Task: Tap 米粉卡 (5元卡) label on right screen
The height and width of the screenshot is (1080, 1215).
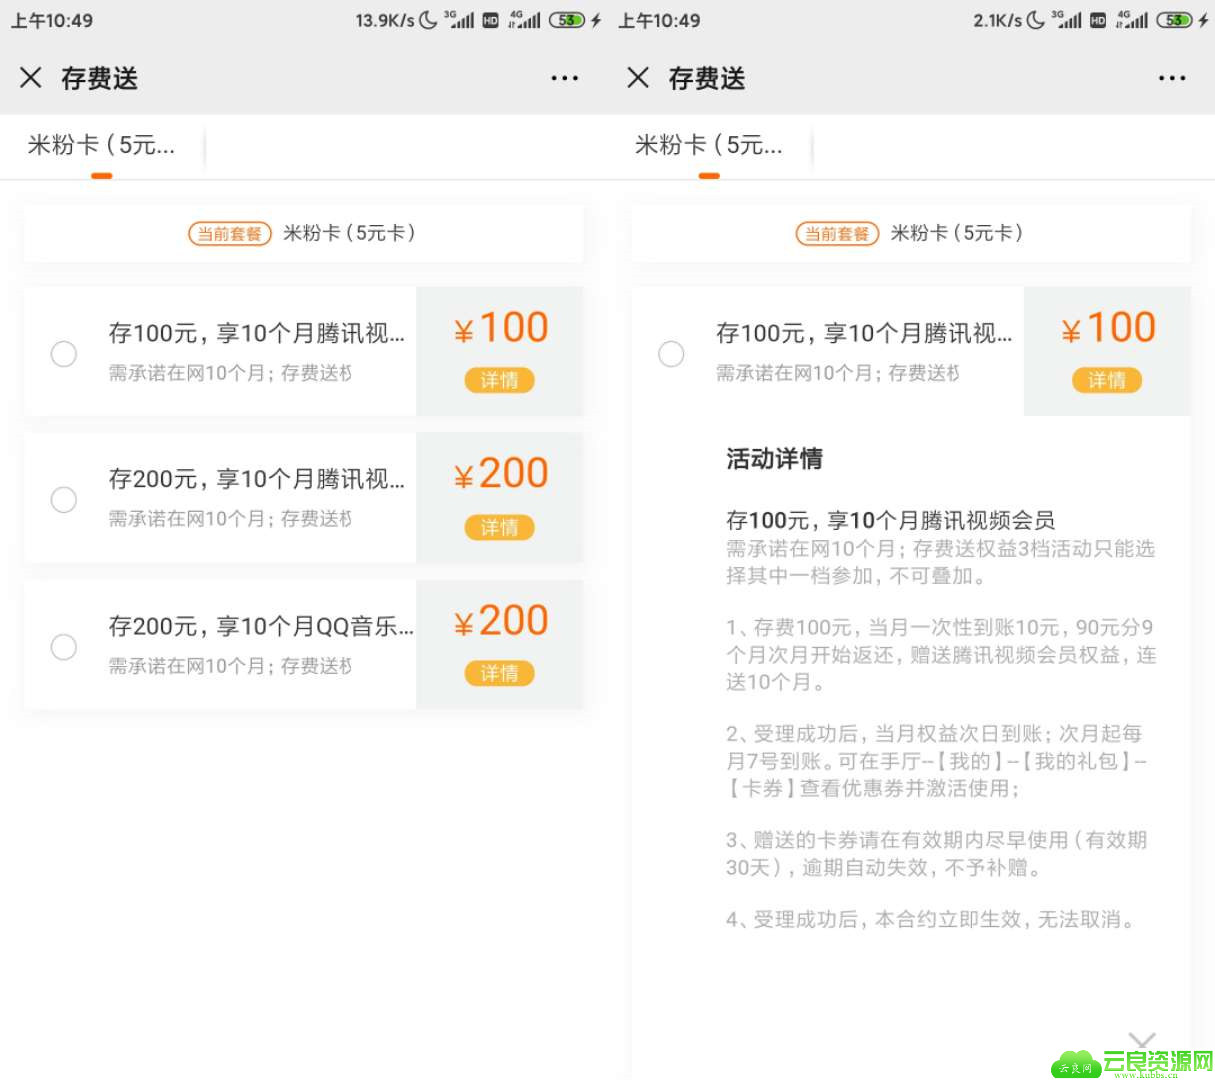Action: click(957, 233)
